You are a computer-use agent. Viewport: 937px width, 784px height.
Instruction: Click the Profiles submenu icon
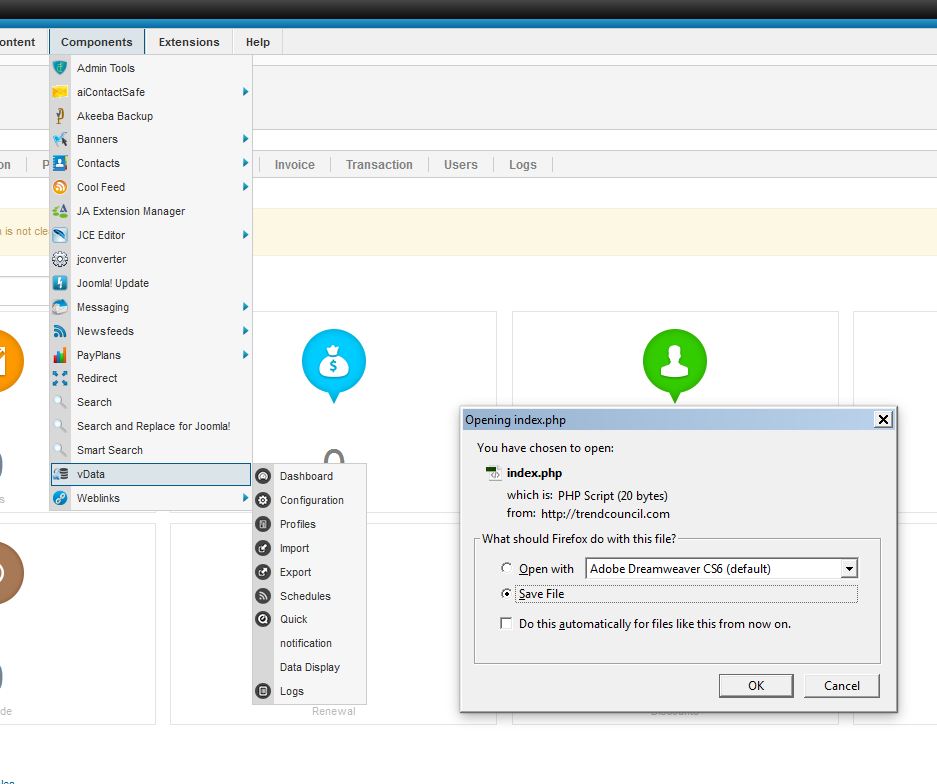tap(263, 523)
